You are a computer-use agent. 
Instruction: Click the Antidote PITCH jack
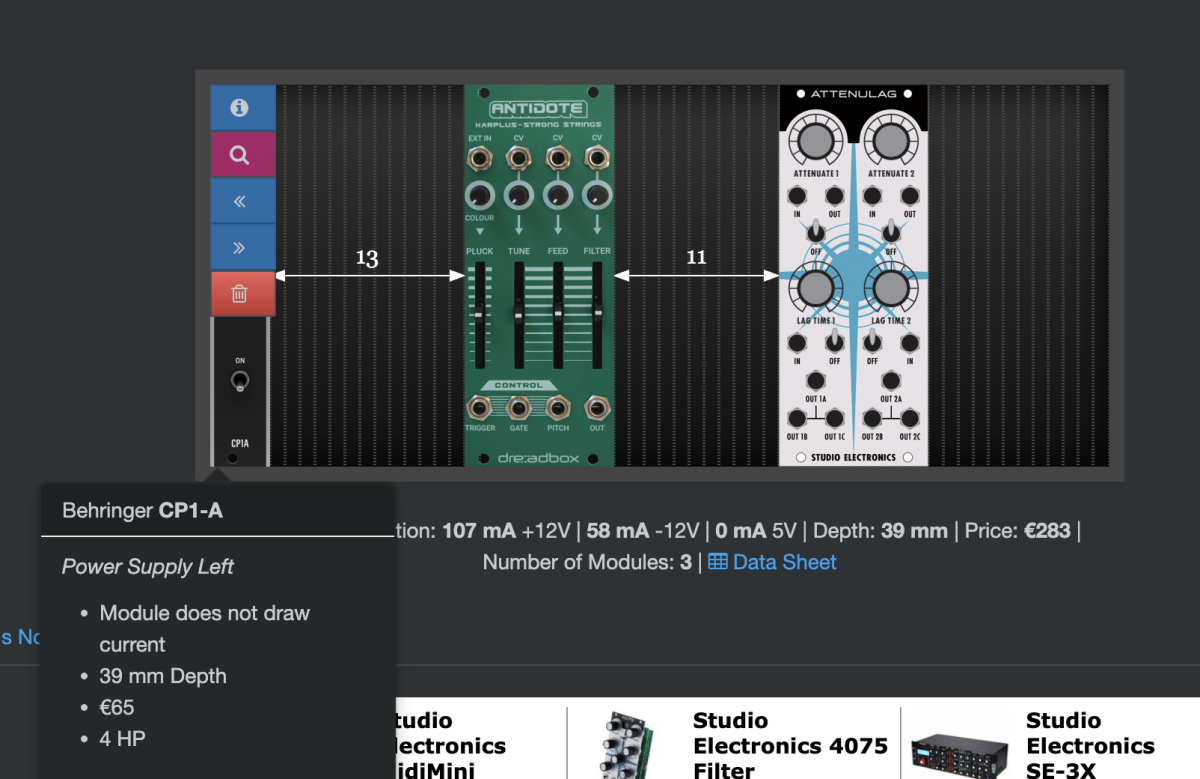[558, 407]
